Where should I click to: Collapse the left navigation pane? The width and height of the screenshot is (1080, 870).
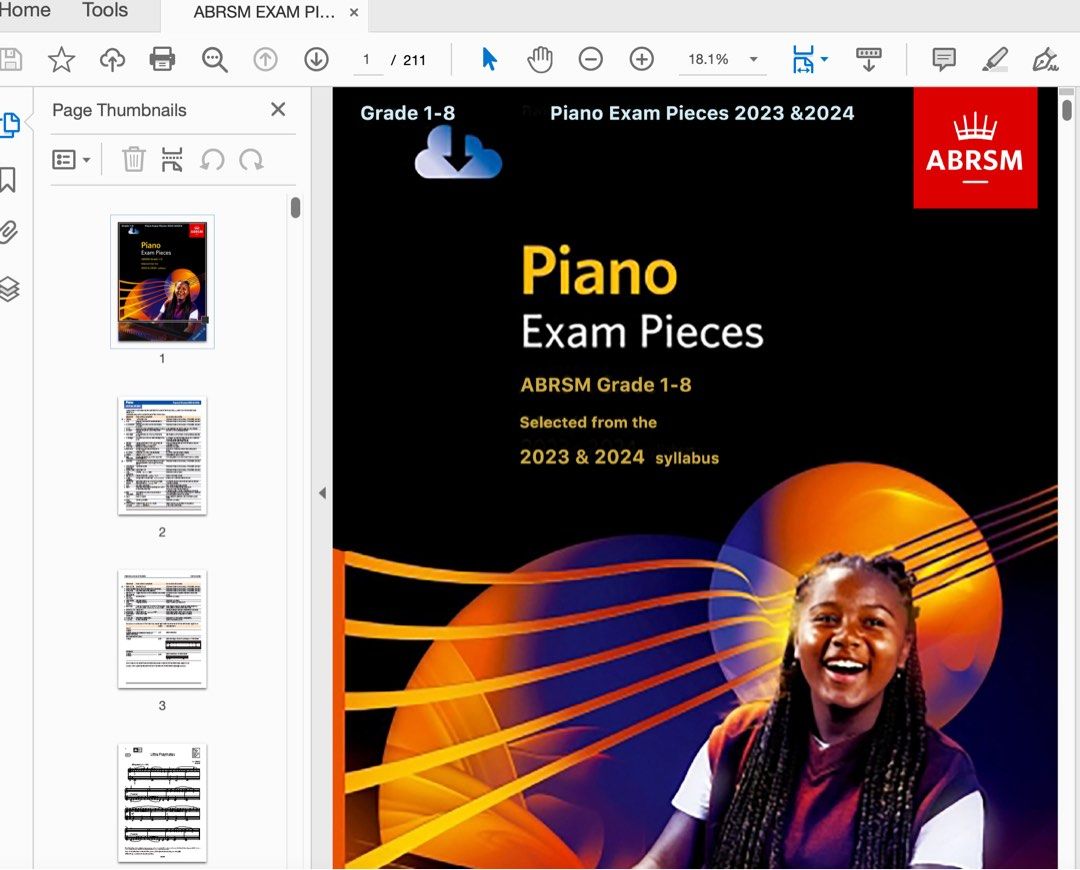(322, 493)
